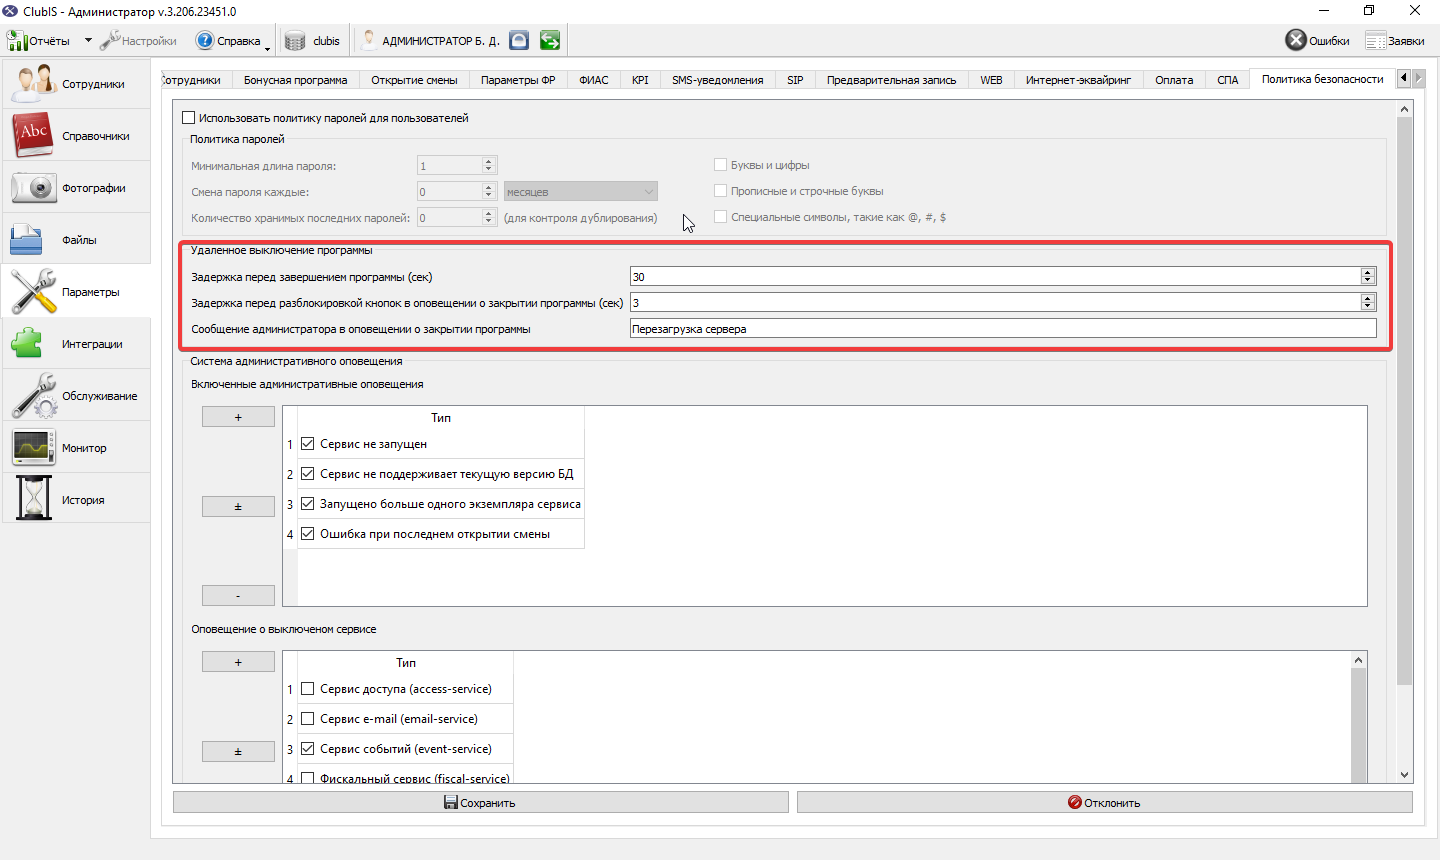Open the Интеграции sidebar section
The image size is (1440, 860).
(76, 343)
